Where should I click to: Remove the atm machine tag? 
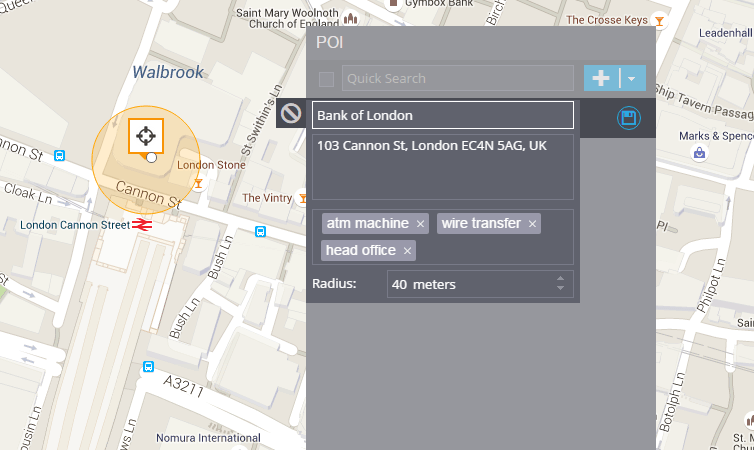tap(420, 224)
